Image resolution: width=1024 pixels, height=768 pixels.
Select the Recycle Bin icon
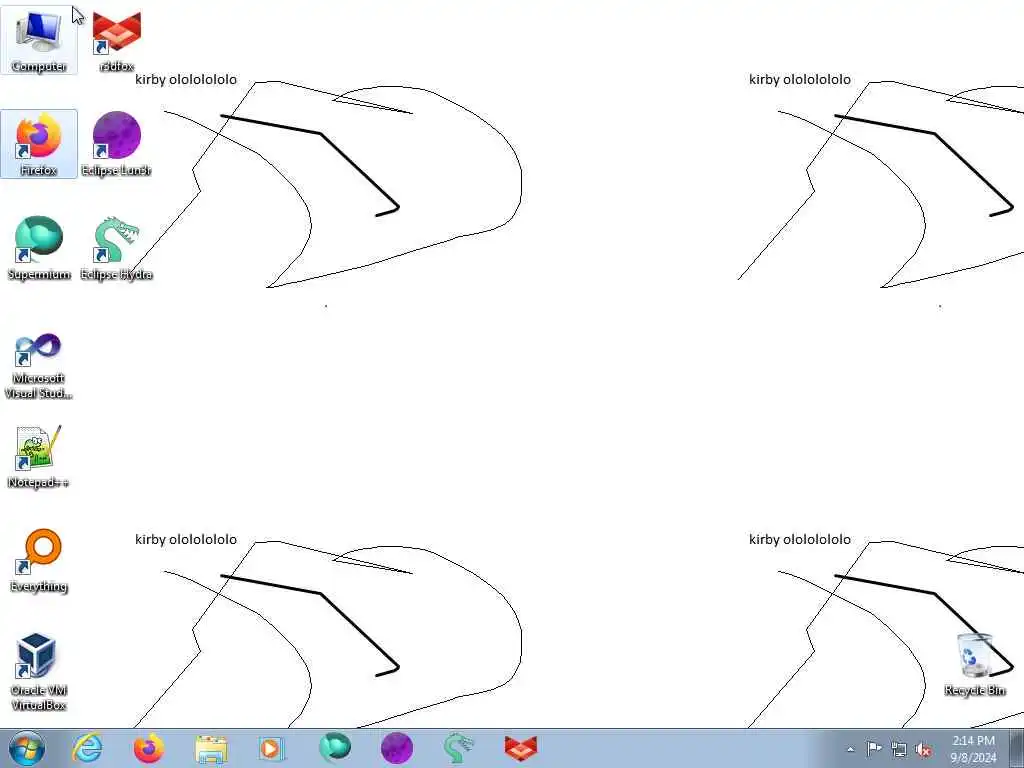pyautogui.click(x=974, y=665)
